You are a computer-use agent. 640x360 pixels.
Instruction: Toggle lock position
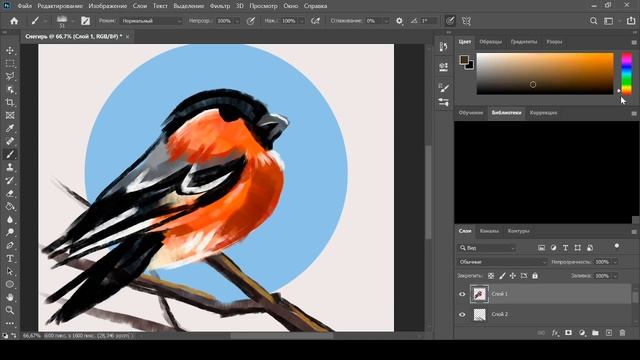pos(513,276)
